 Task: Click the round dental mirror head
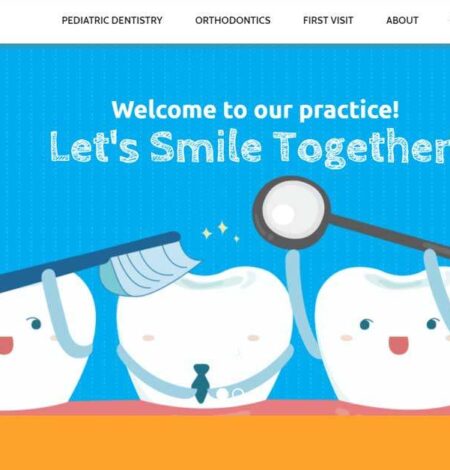coord(291,212)
